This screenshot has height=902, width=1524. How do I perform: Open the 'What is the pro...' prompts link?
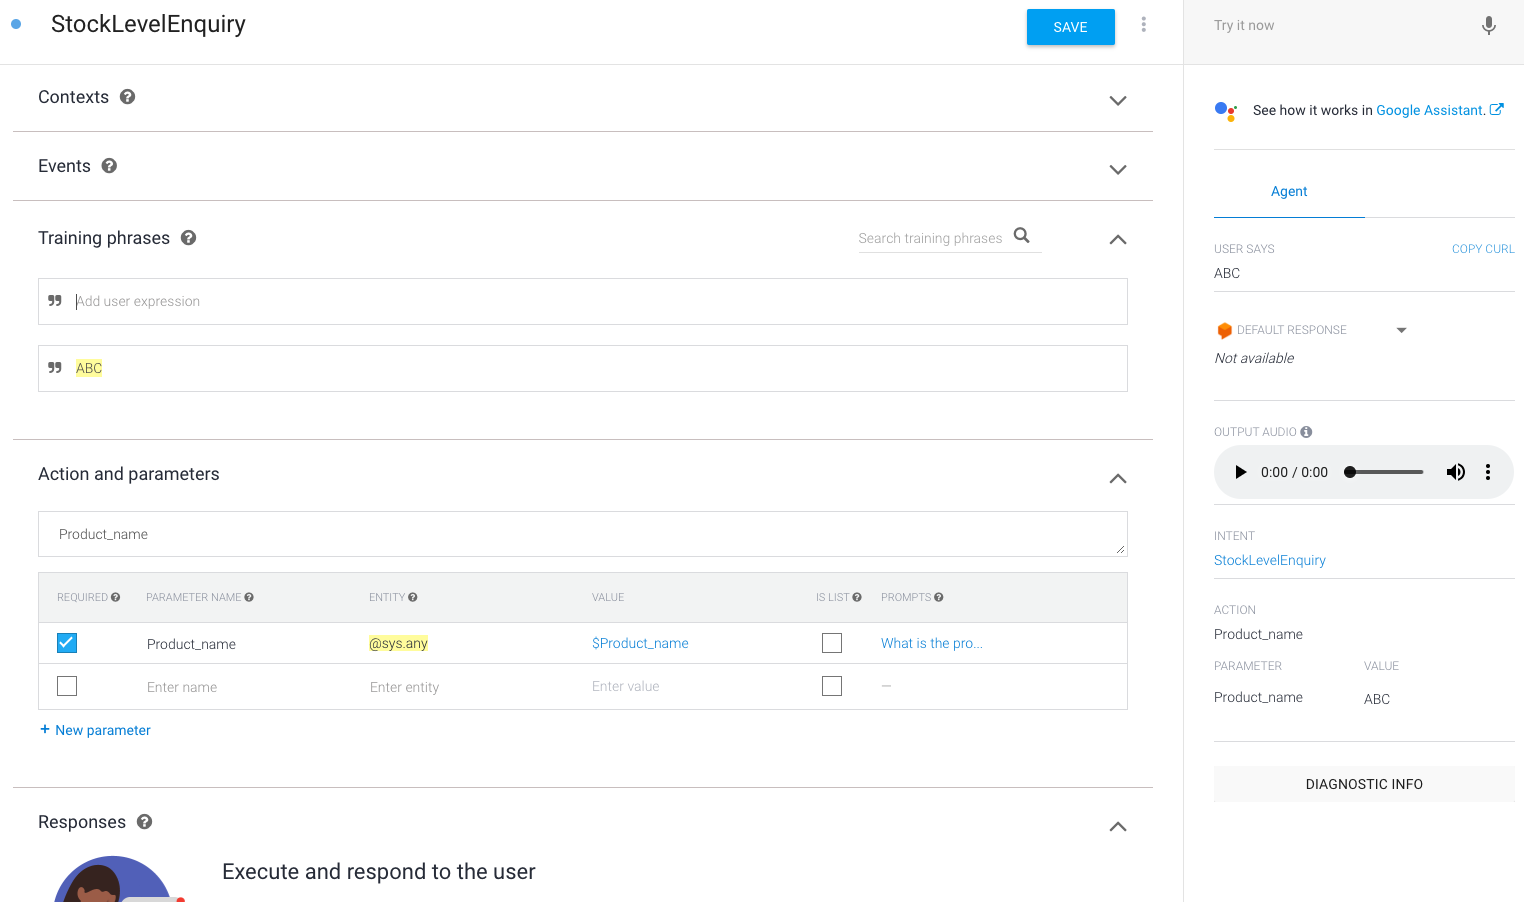pos(931,643)
